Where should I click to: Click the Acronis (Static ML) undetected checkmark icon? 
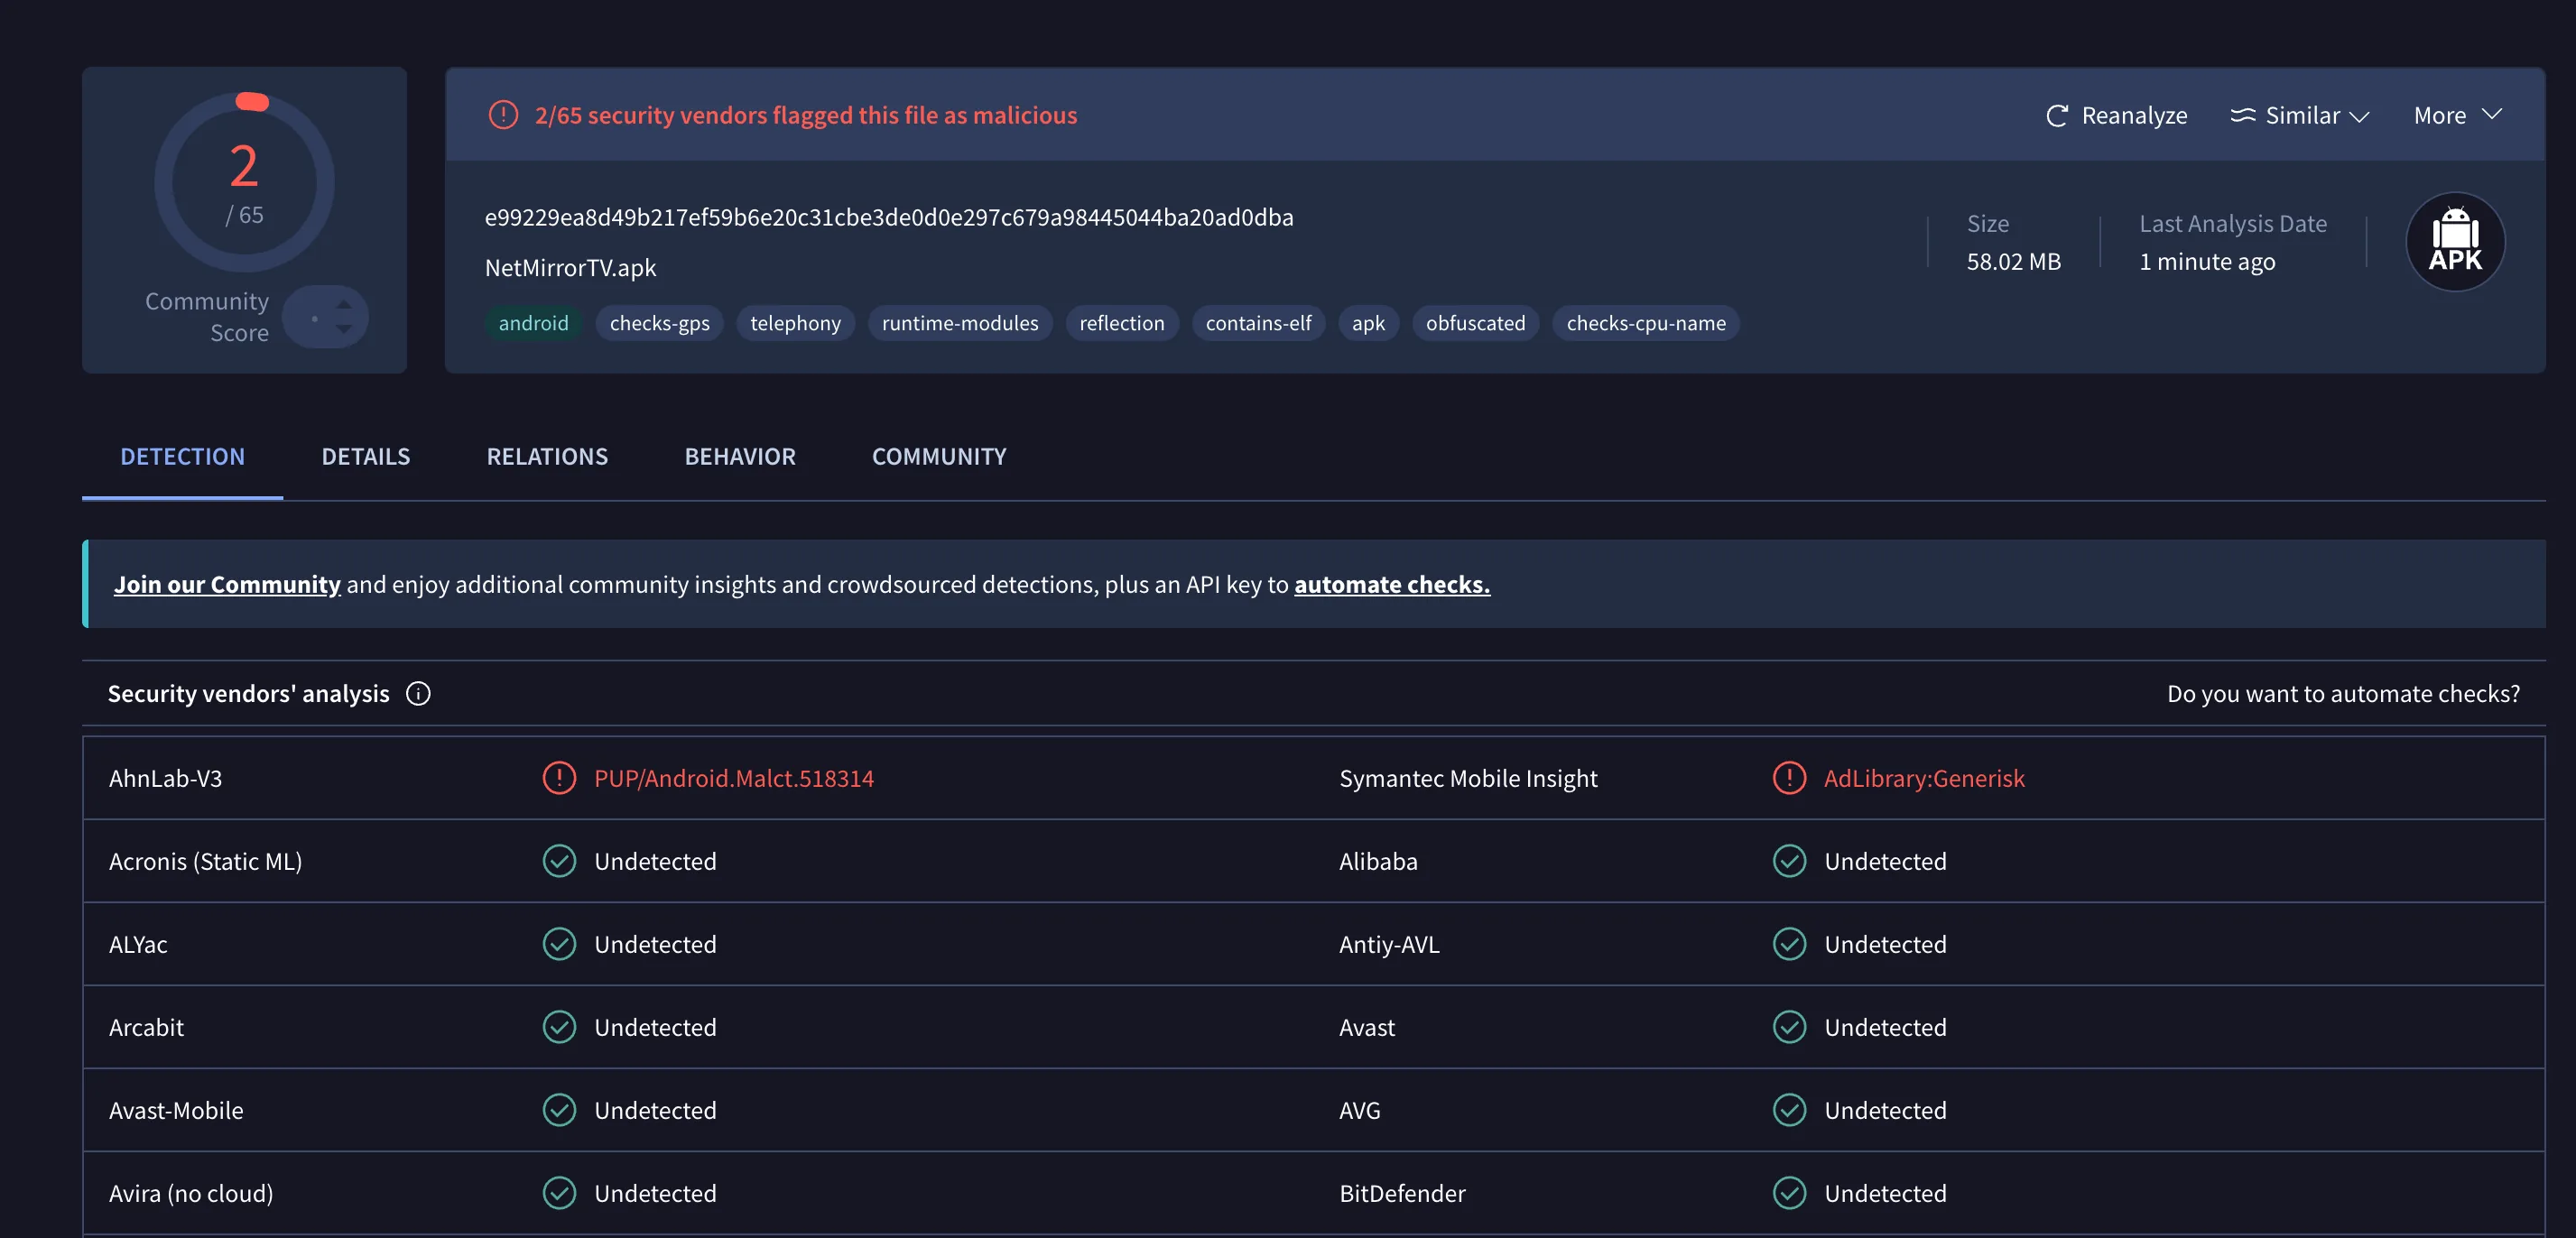(559, 860)
